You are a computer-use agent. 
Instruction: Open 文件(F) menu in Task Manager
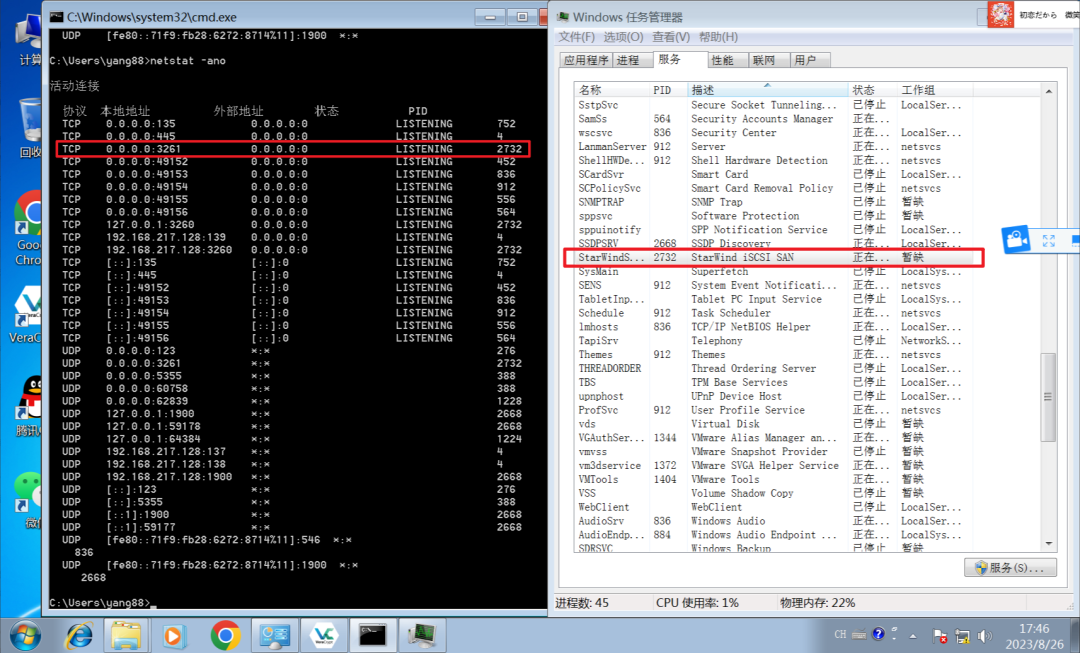(577, 37)
